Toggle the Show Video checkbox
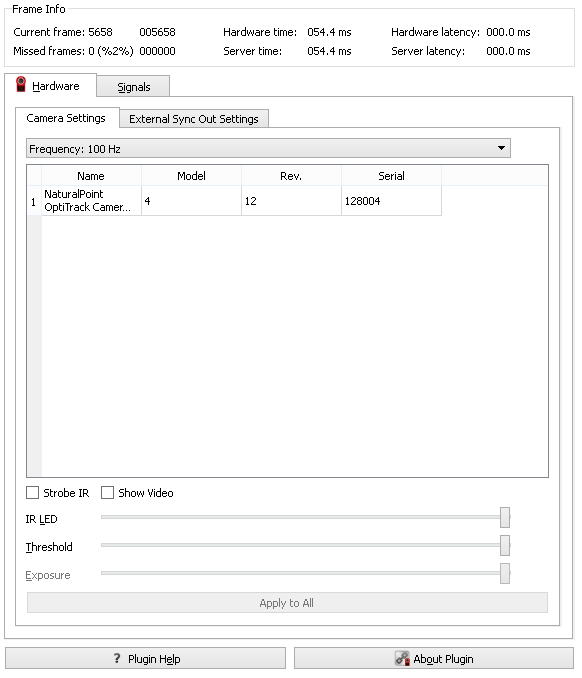 point(107,493)
